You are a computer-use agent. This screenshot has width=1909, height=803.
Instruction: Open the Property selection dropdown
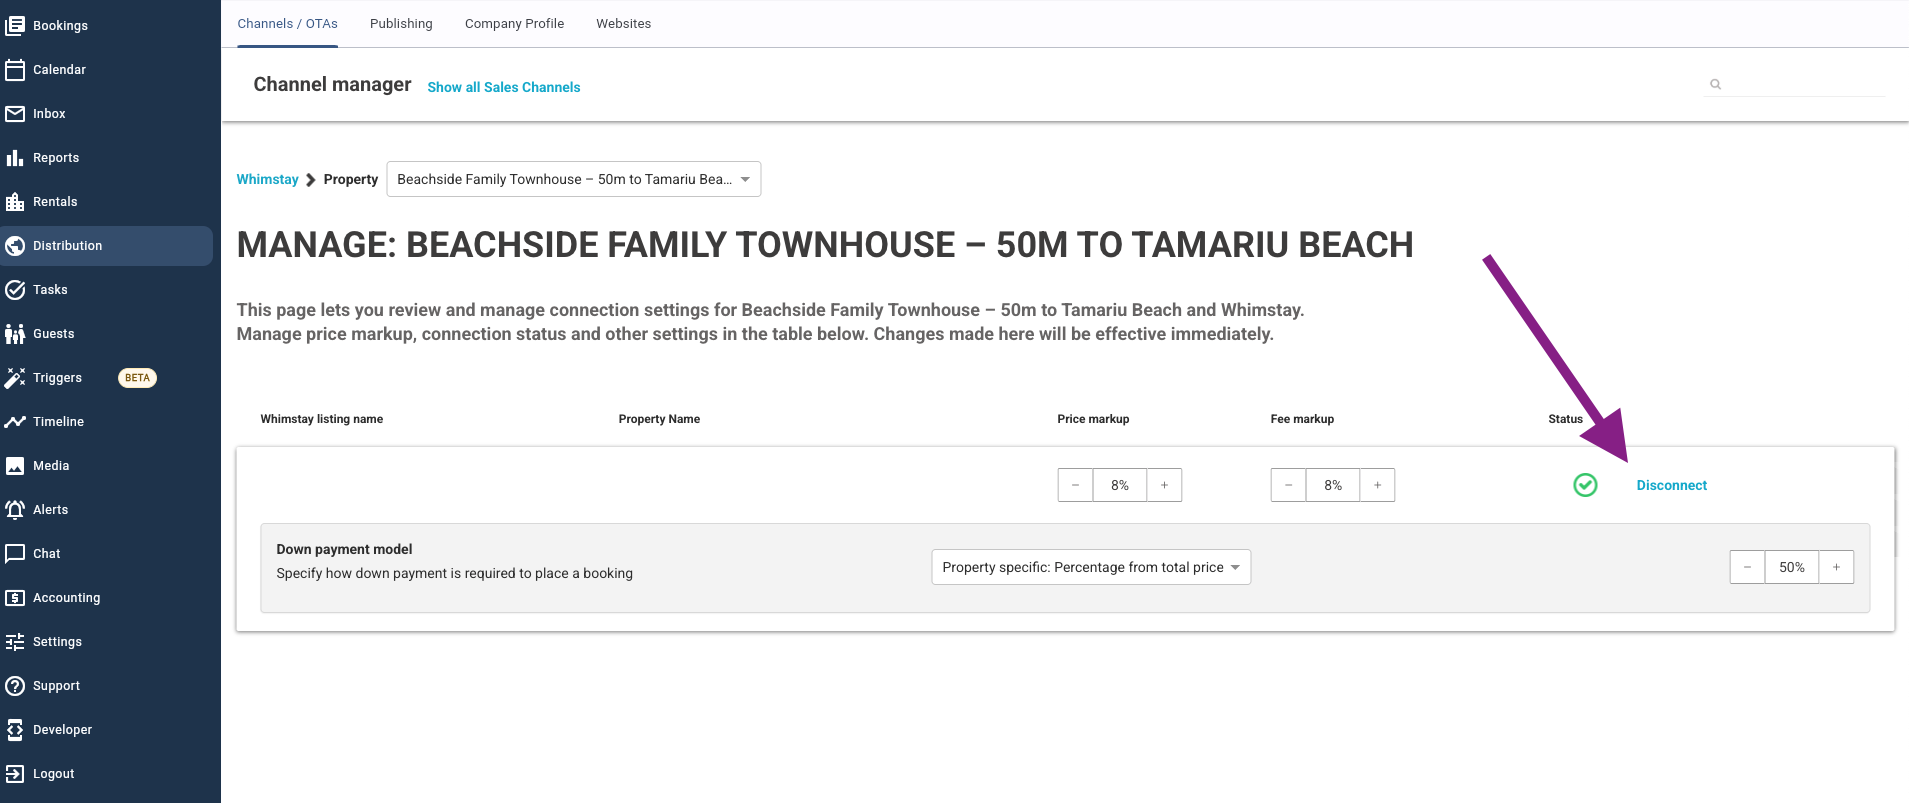[x=573, y=179]
